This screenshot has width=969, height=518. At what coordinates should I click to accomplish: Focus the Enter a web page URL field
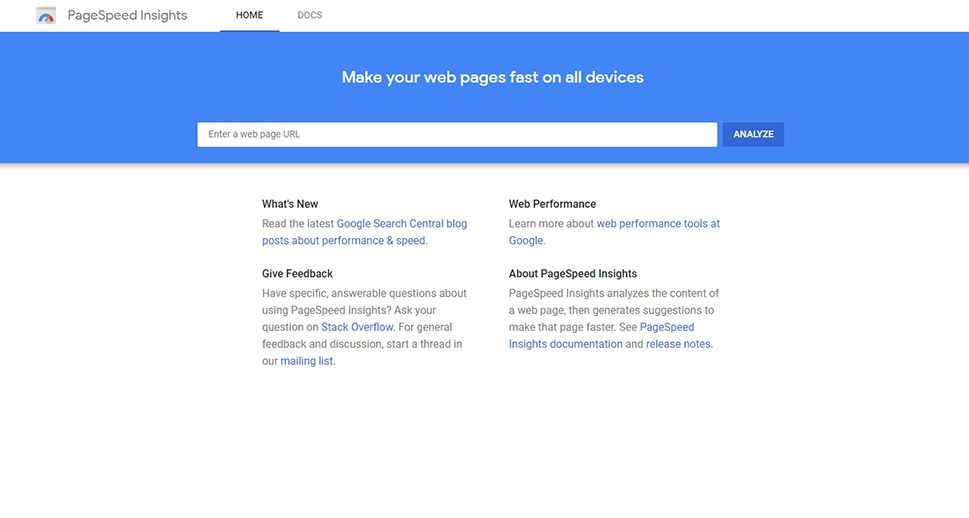[457, 134]
